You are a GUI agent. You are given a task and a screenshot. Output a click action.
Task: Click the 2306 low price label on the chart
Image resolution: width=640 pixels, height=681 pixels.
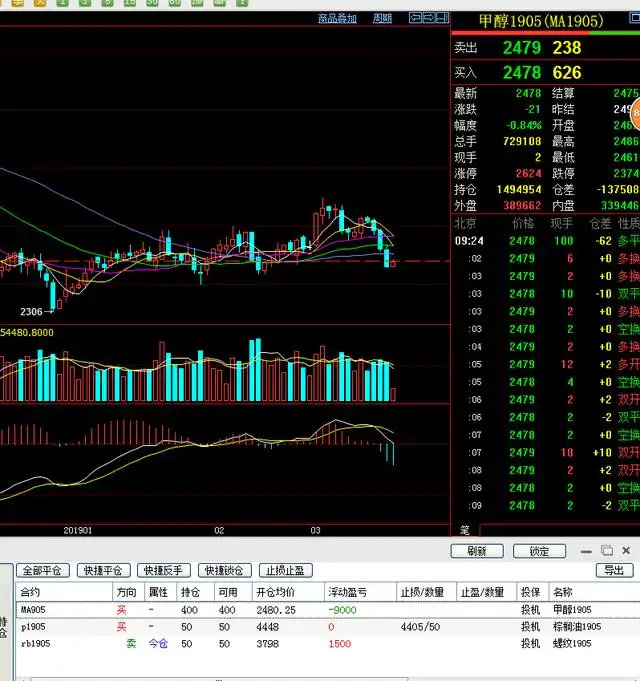[31, 311]
